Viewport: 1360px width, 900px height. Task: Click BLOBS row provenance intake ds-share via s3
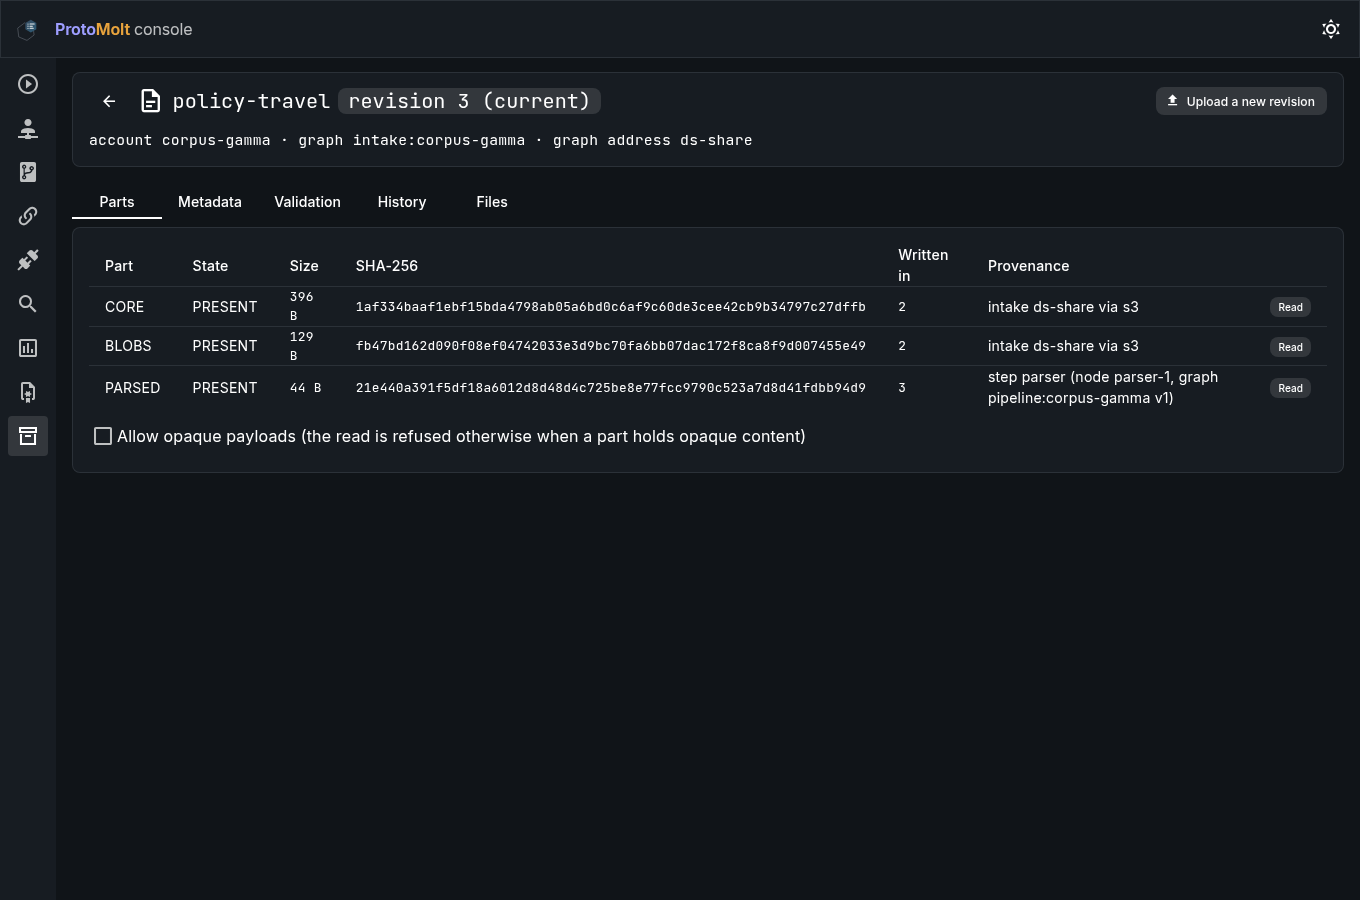[x=1063, y=346]
